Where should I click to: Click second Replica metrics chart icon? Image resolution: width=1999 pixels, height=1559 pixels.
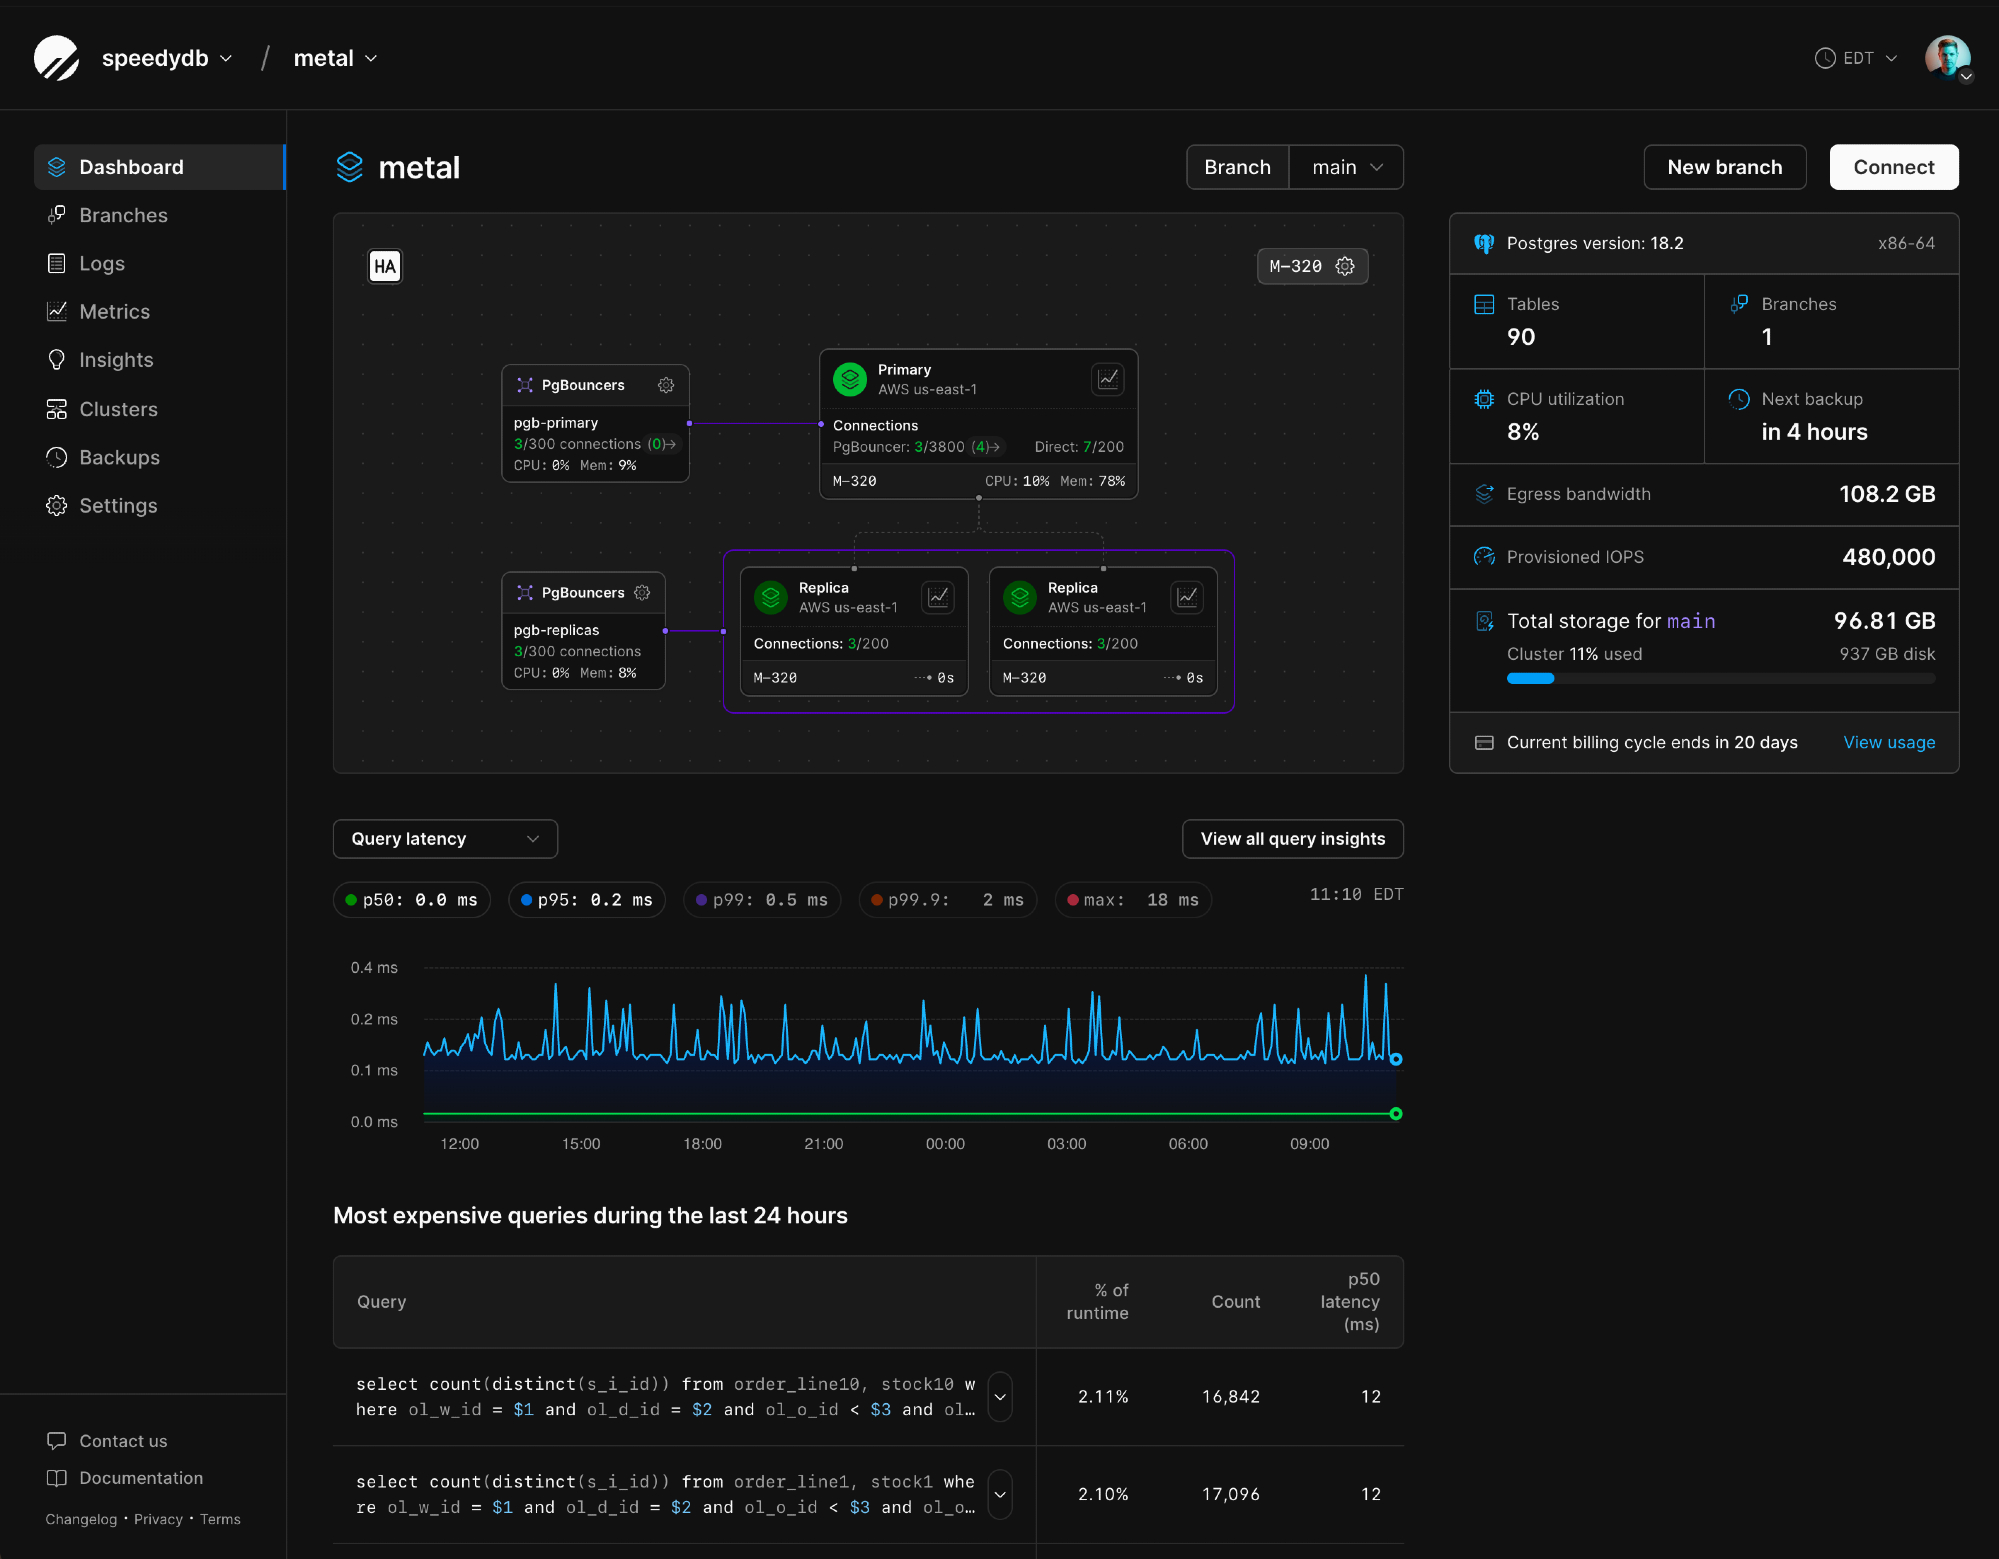[x=1187, y=597]
